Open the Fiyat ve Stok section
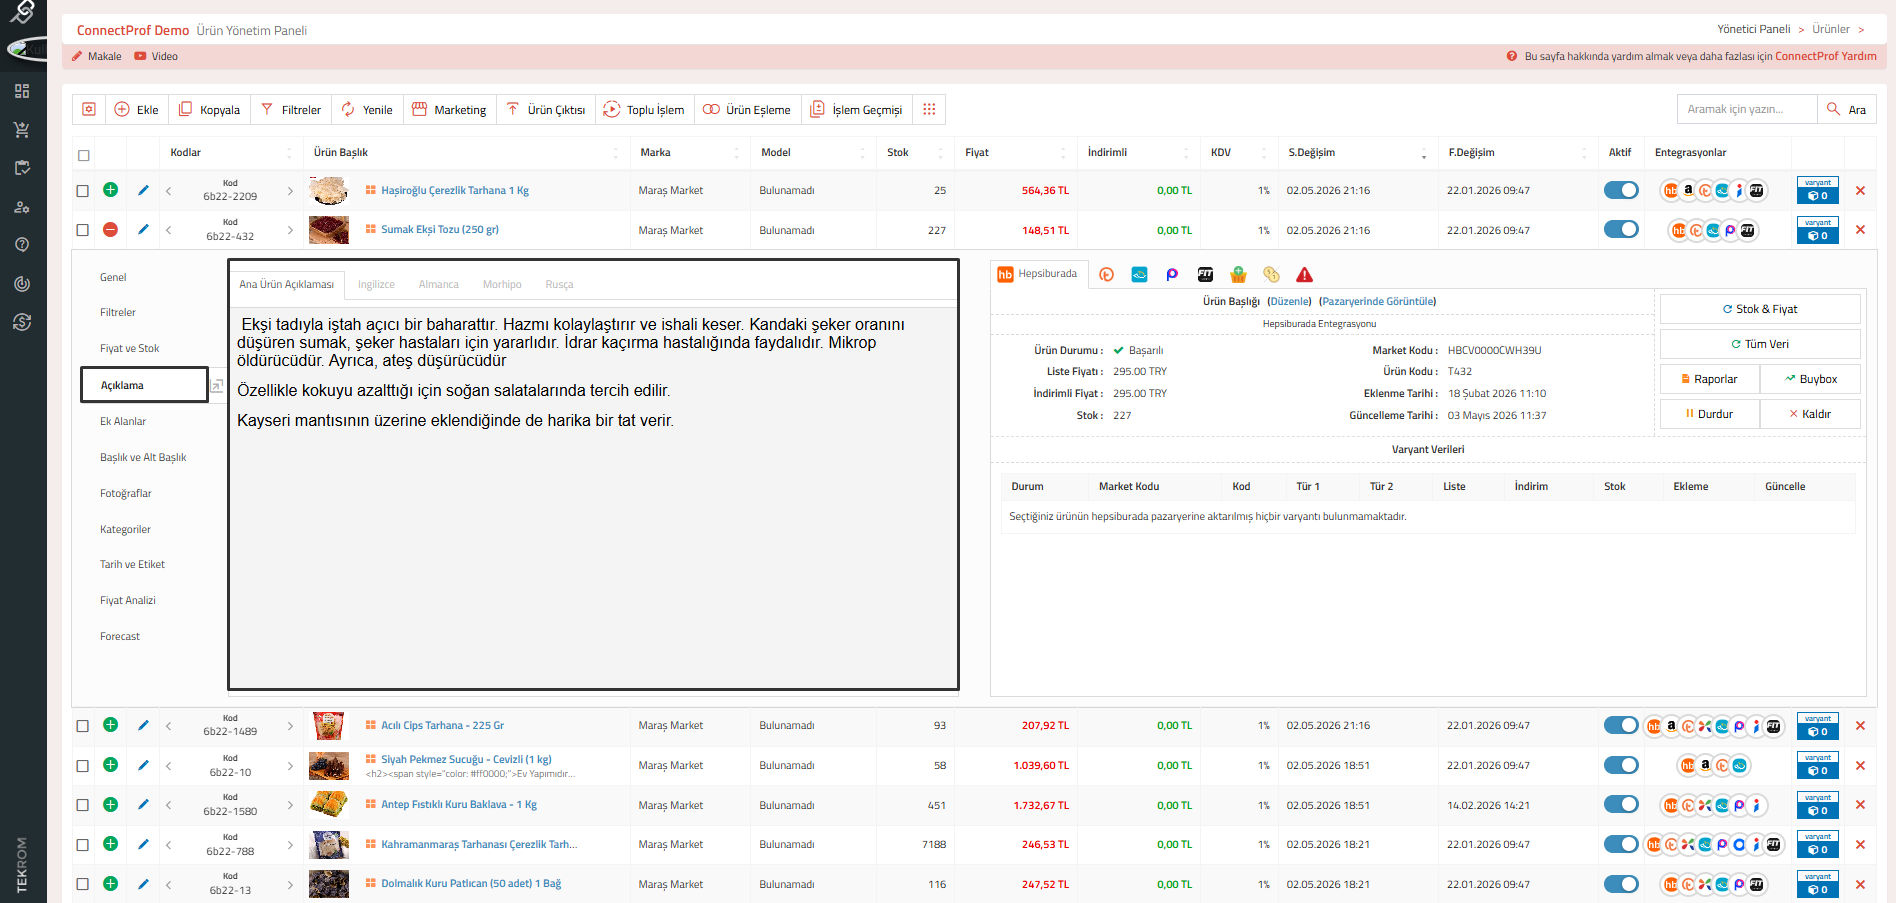This screenshot has height=903, width=1896. [x=129, y=349]
